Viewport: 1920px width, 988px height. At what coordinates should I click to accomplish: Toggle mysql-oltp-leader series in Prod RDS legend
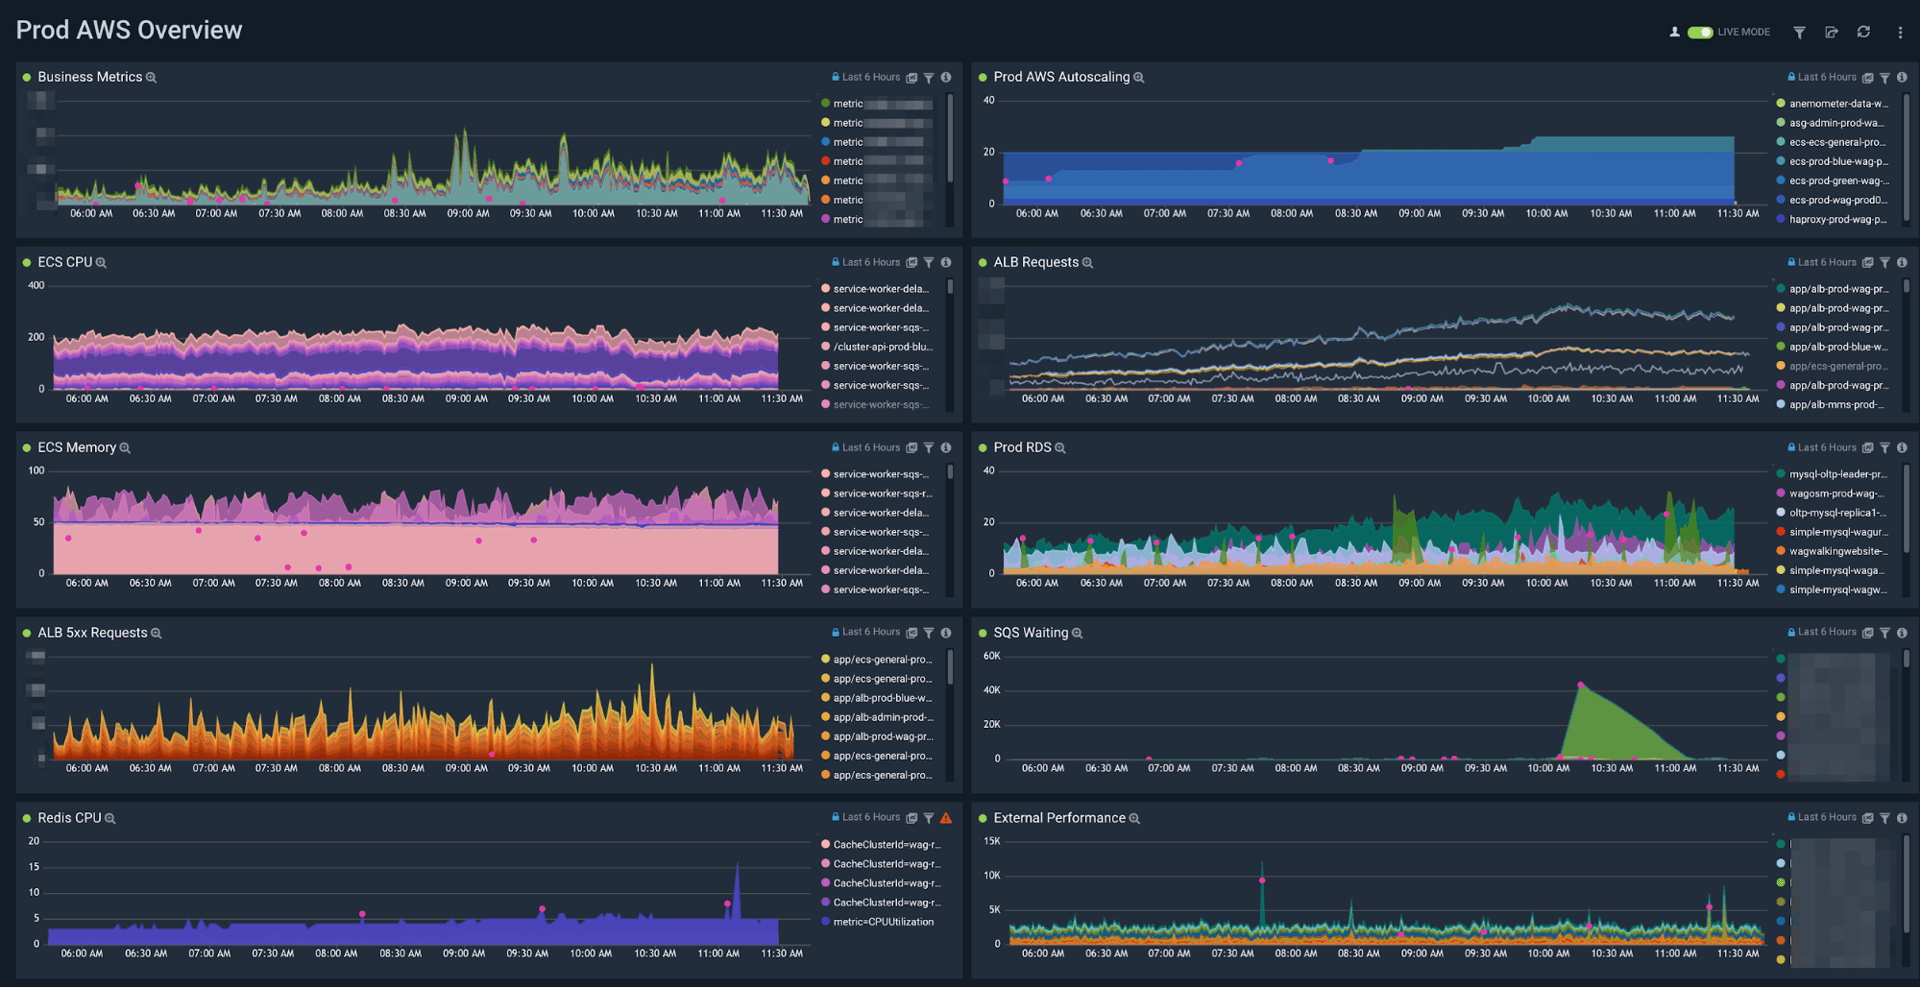click(1837, 474)
